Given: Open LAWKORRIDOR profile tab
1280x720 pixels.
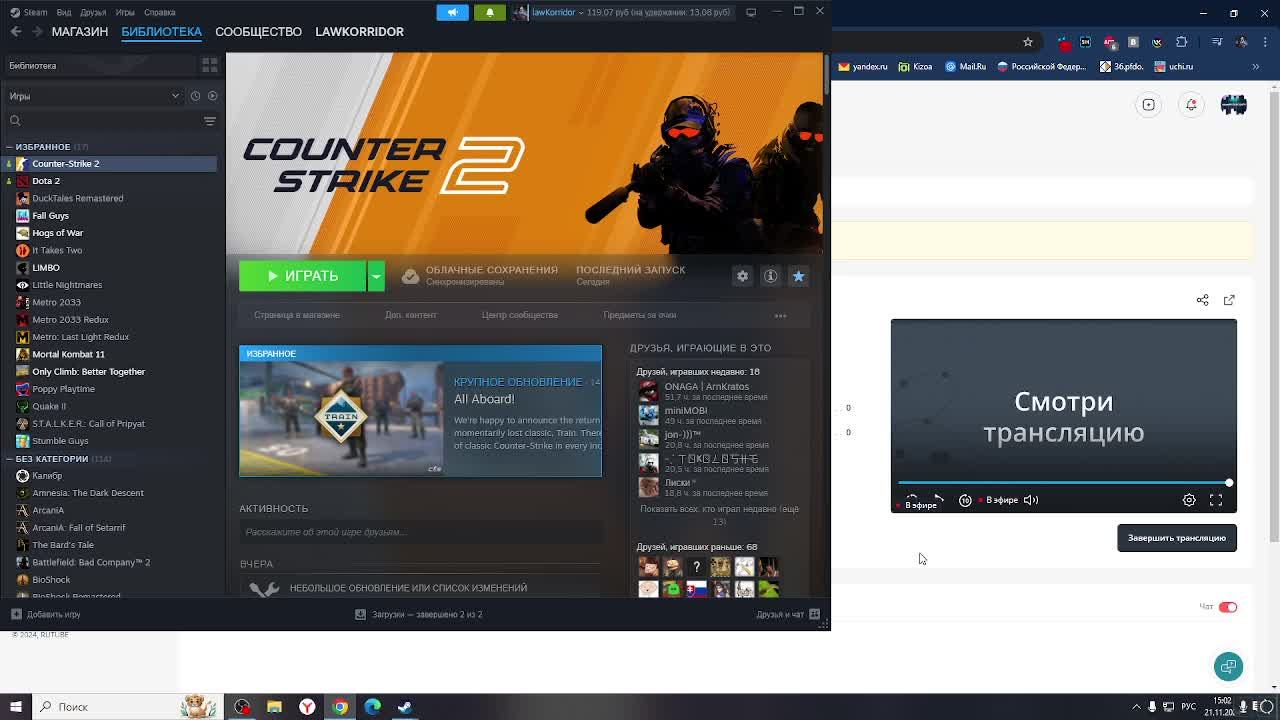Looking at the screenshot, I should (360, 32).
